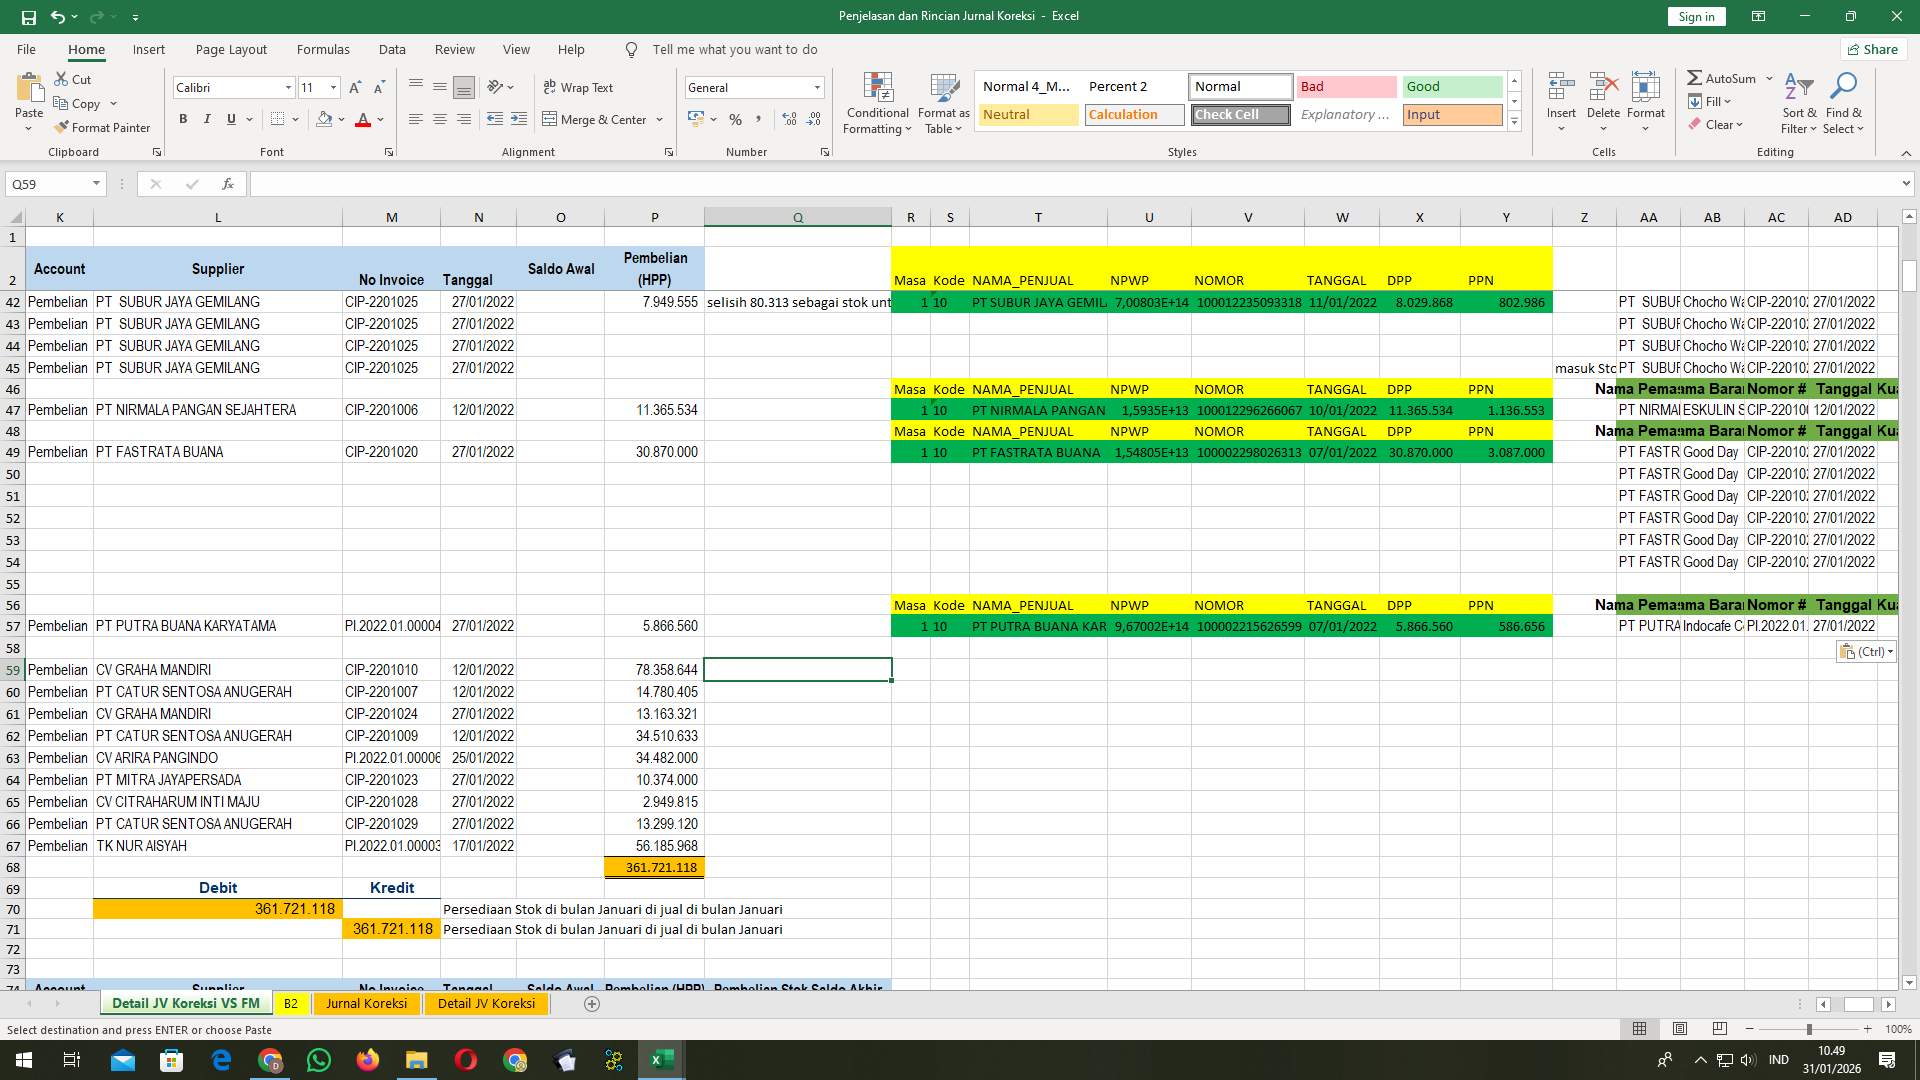The width and height of the screenshot is (1920, 1080).
Task: Open Sort & Filter options
Action: tap(1799, 103)
